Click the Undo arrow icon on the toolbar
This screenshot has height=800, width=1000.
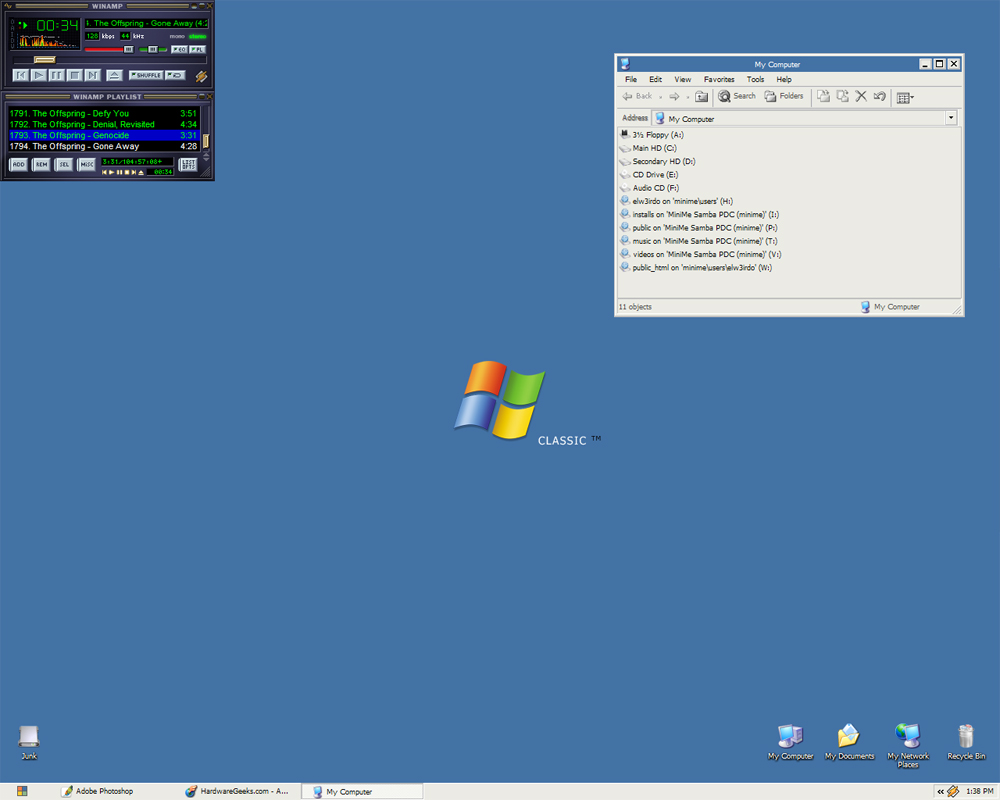click(878, 95)
